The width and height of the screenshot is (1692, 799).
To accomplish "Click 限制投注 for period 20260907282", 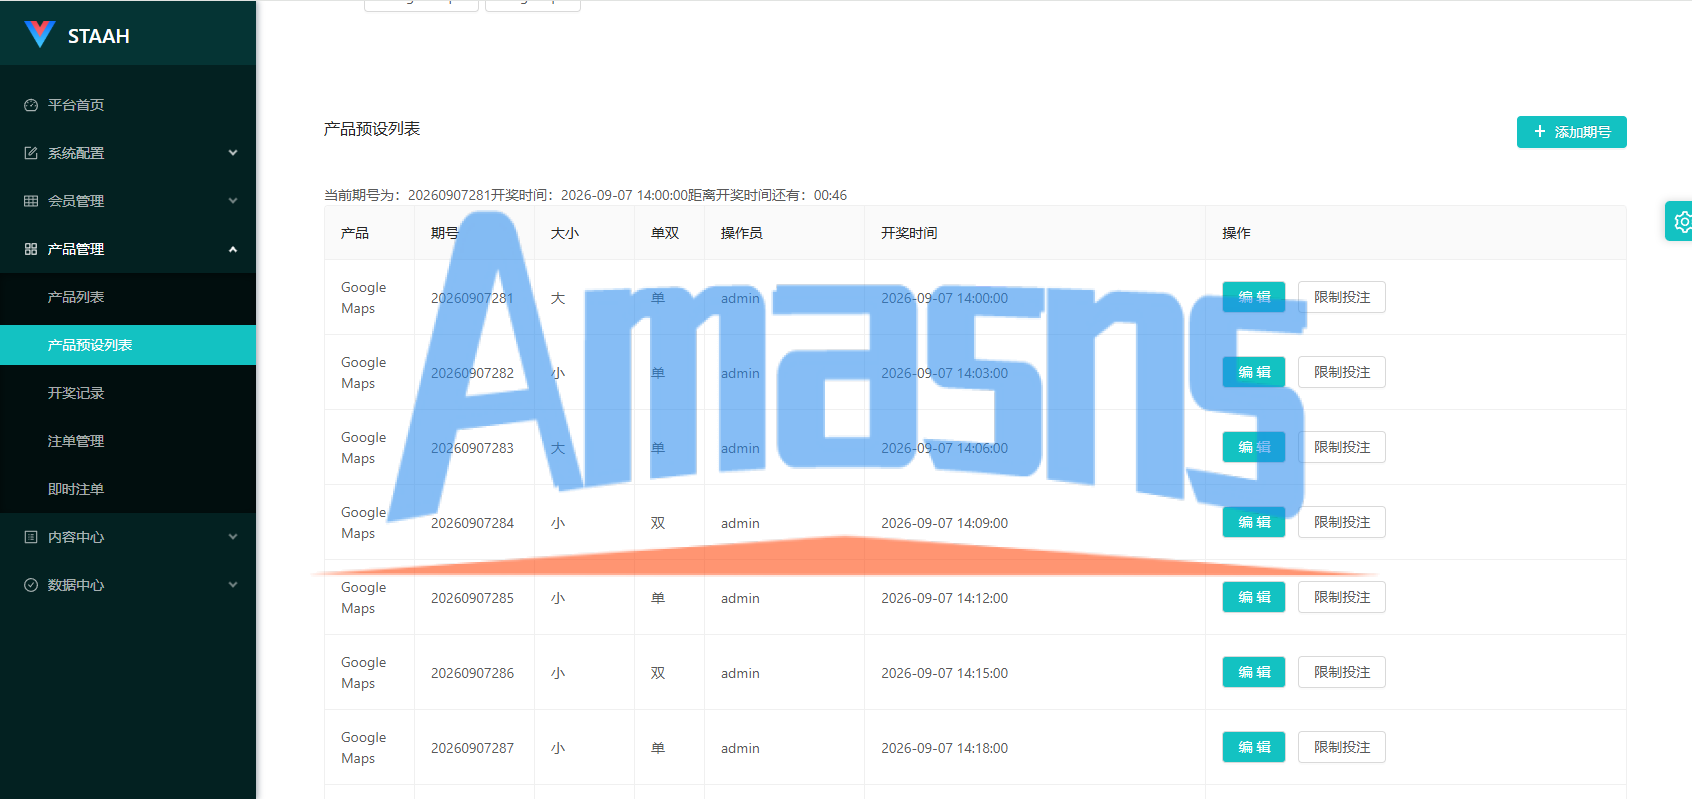I will pos(1342,372).
